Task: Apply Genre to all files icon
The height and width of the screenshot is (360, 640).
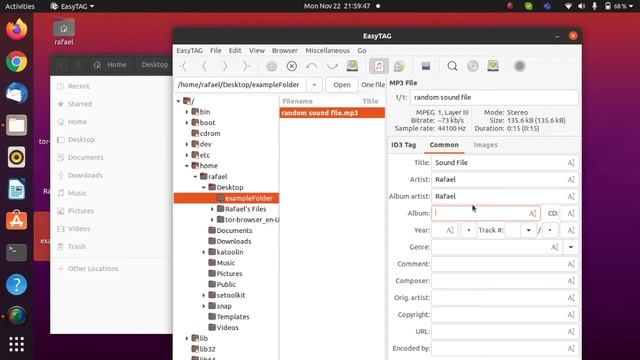Action: coord(554,247)
